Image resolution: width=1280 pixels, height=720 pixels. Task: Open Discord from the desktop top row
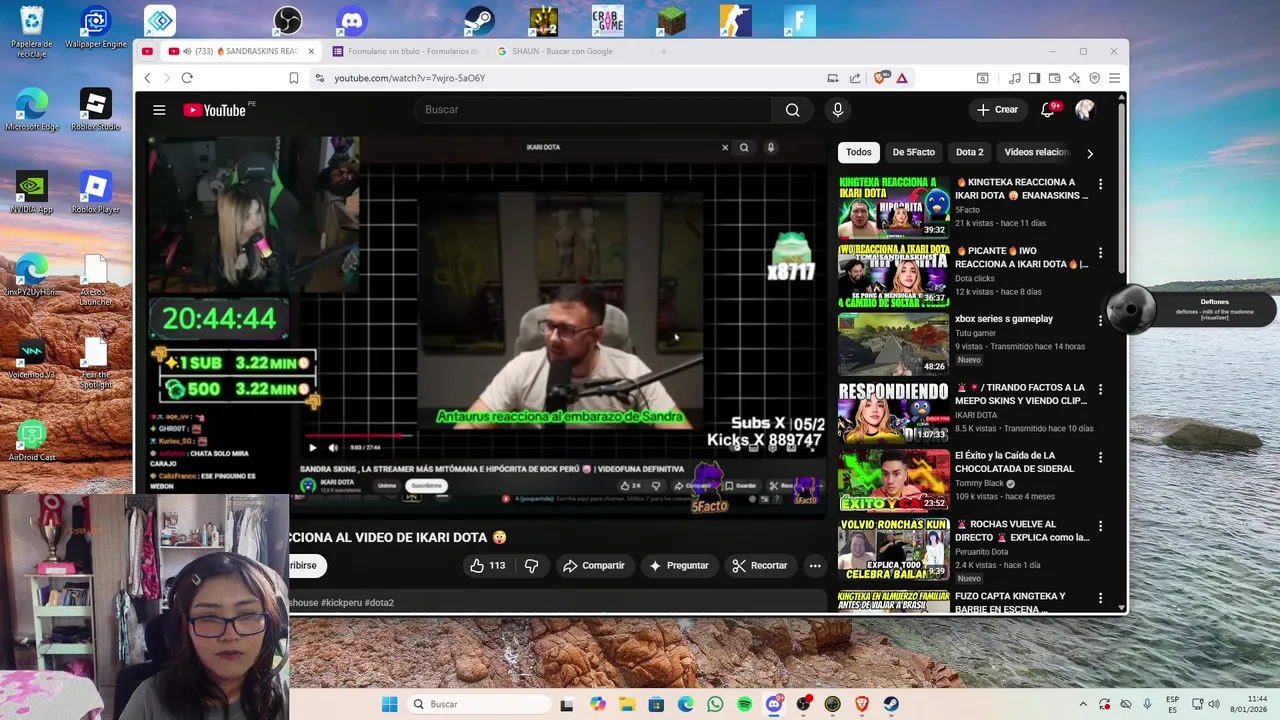click(352, 20)
